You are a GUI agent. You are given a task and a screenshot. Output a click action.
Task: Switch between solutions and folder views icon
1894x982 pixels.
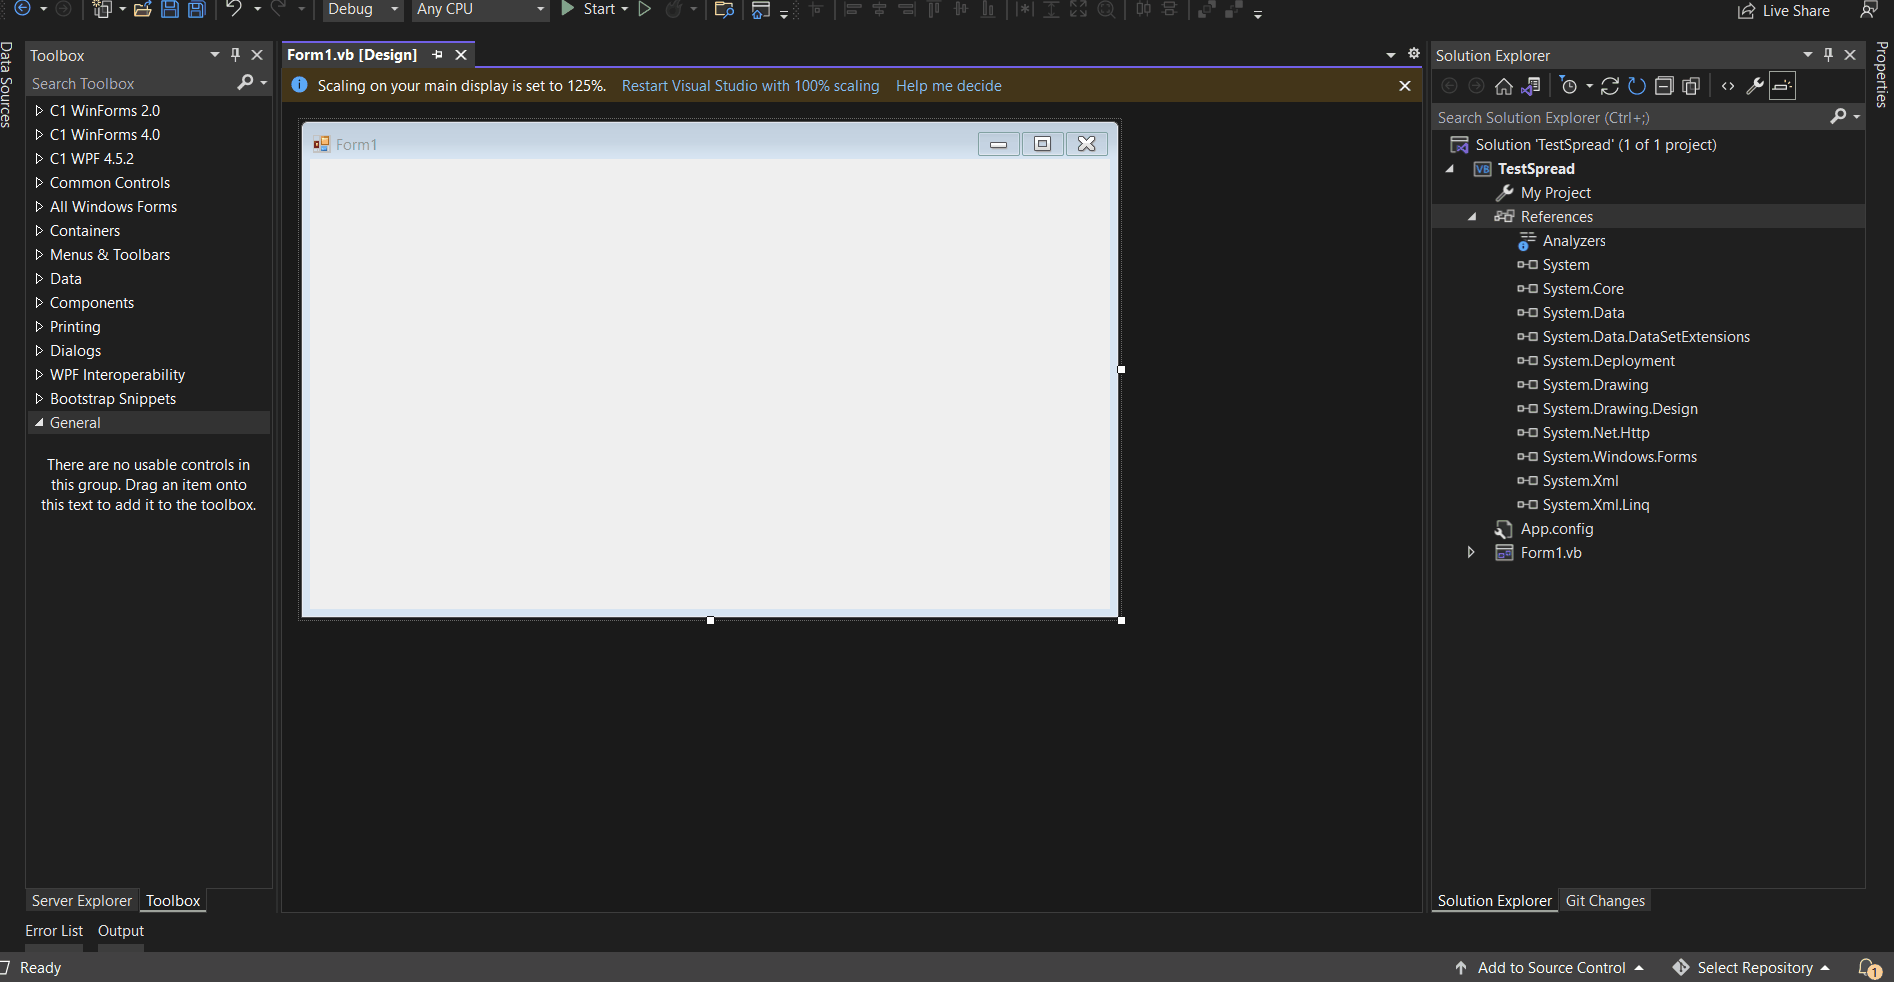pyautogui.click(x=1531, y=86)
